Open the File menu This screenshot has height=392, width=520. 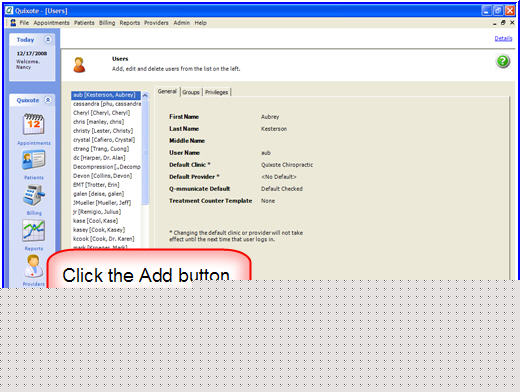24,23
